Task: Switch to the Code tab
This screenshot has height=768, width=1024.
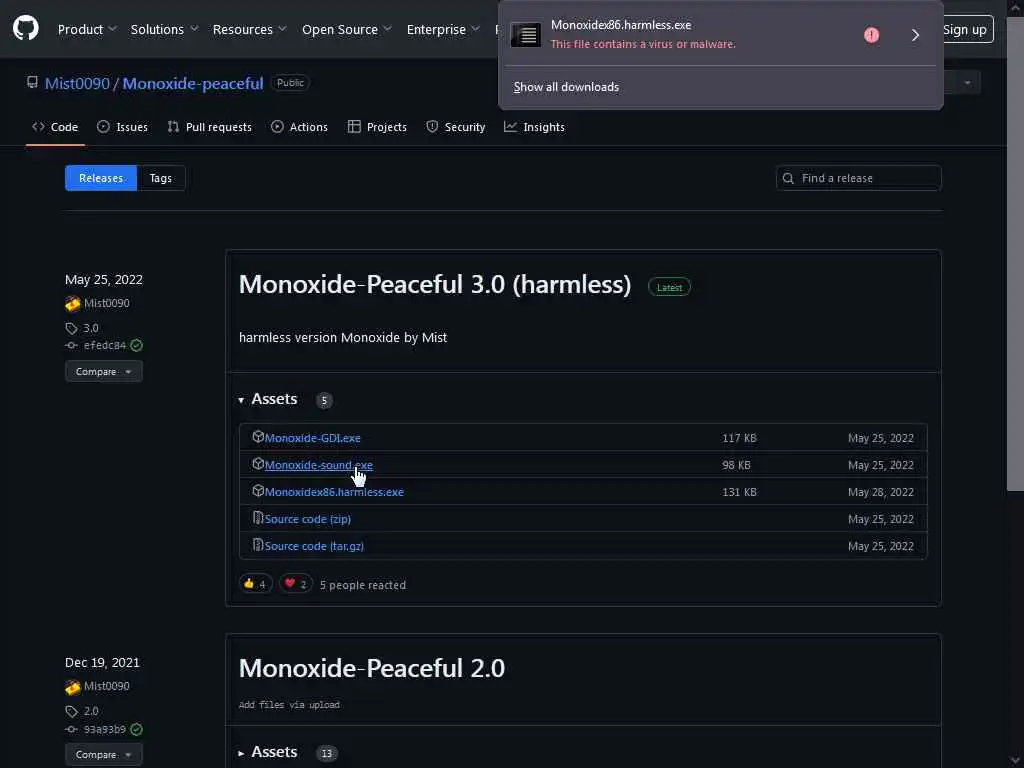Action: (56, 127)
